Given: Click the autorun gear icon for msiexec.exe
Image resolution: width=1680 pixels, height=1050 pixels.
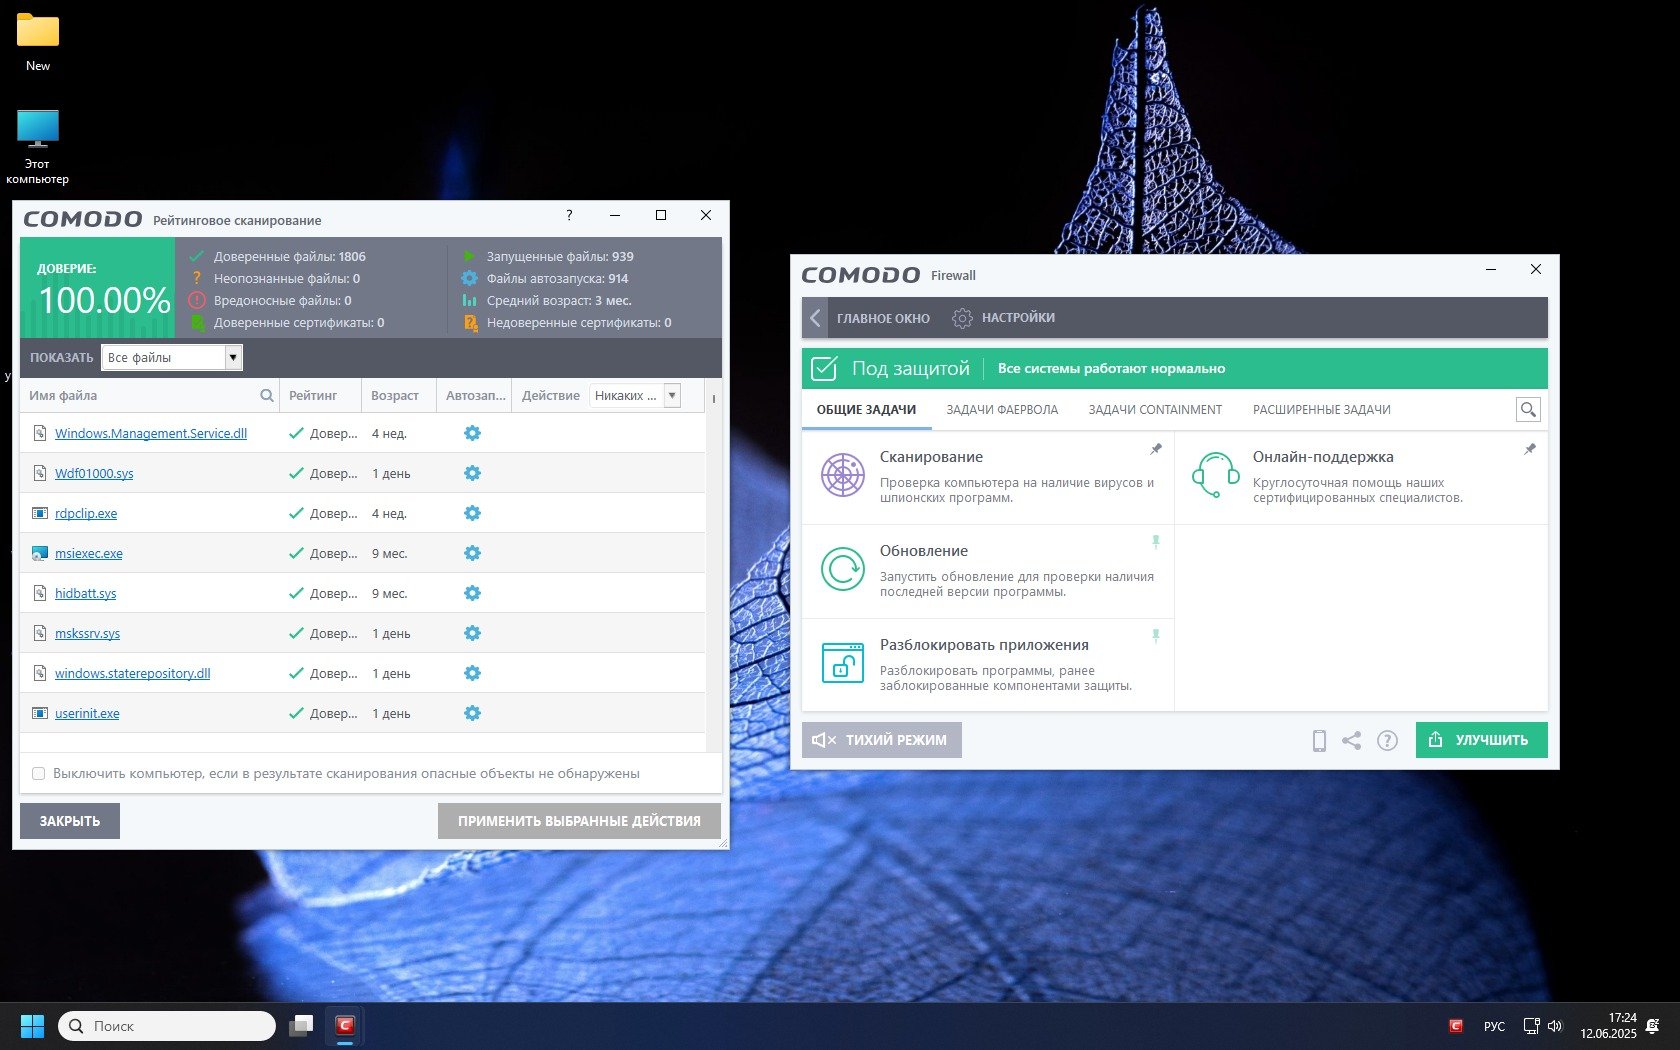Looking at the screenshot, I should [472, 553].
